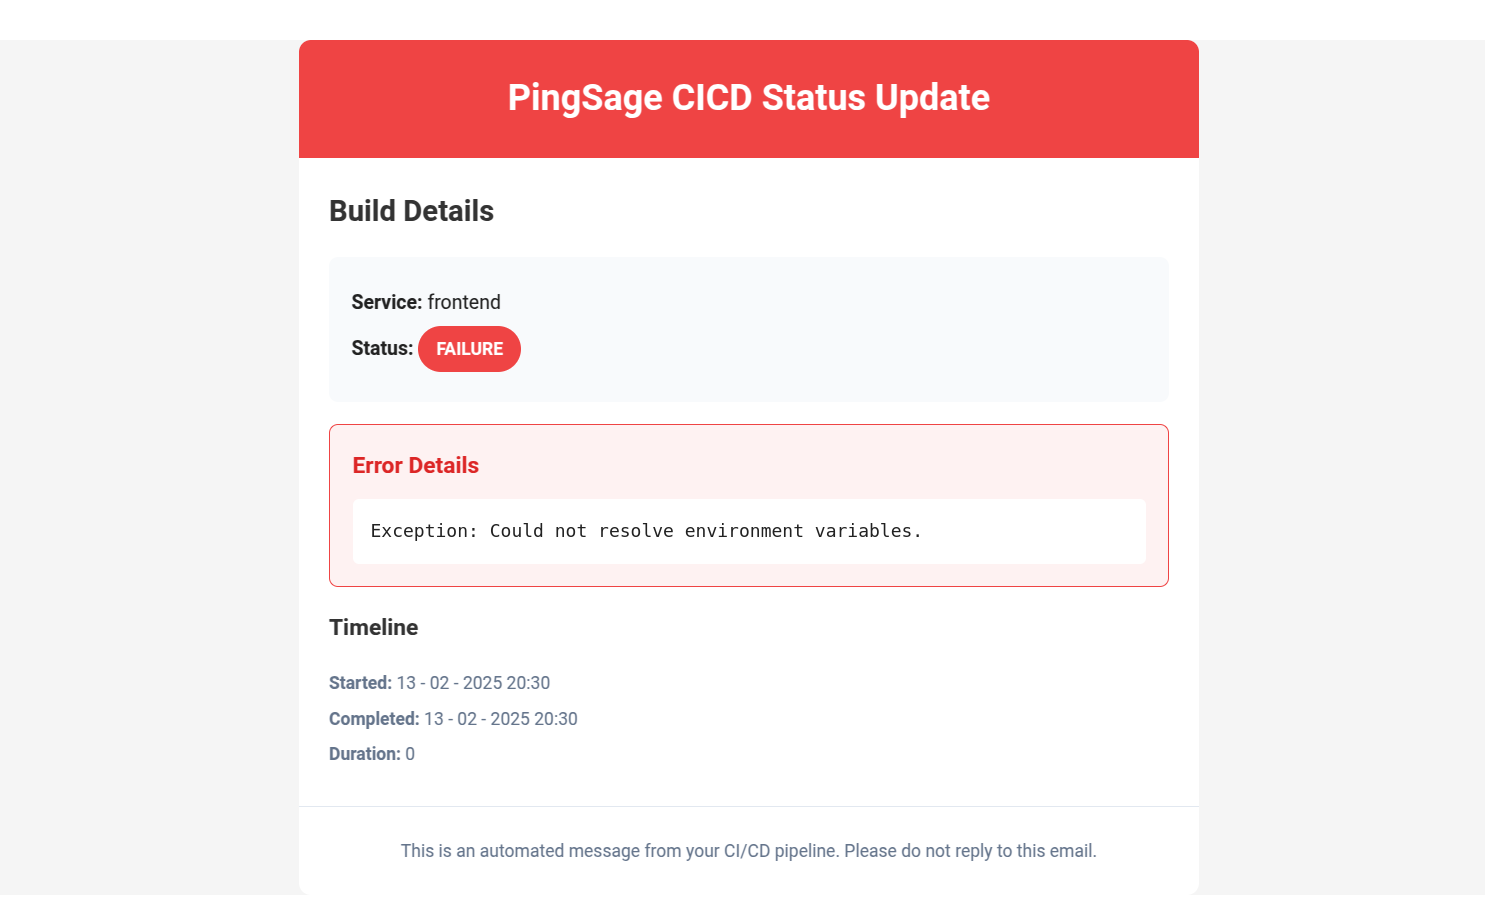The image size is (1485, 905).
Task: Click the Duration value 0
Action: point(410,754)
